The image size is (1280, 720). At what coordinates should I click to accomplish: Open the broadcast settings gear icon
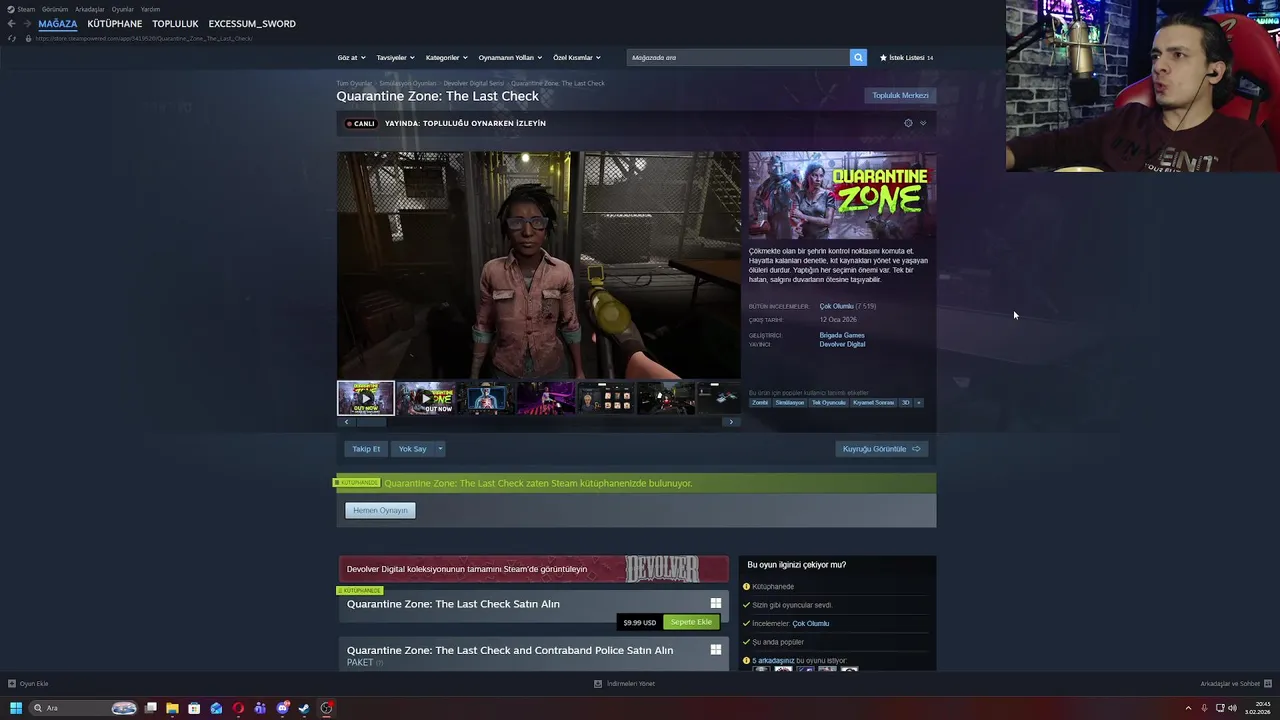(x=908, y=123)
